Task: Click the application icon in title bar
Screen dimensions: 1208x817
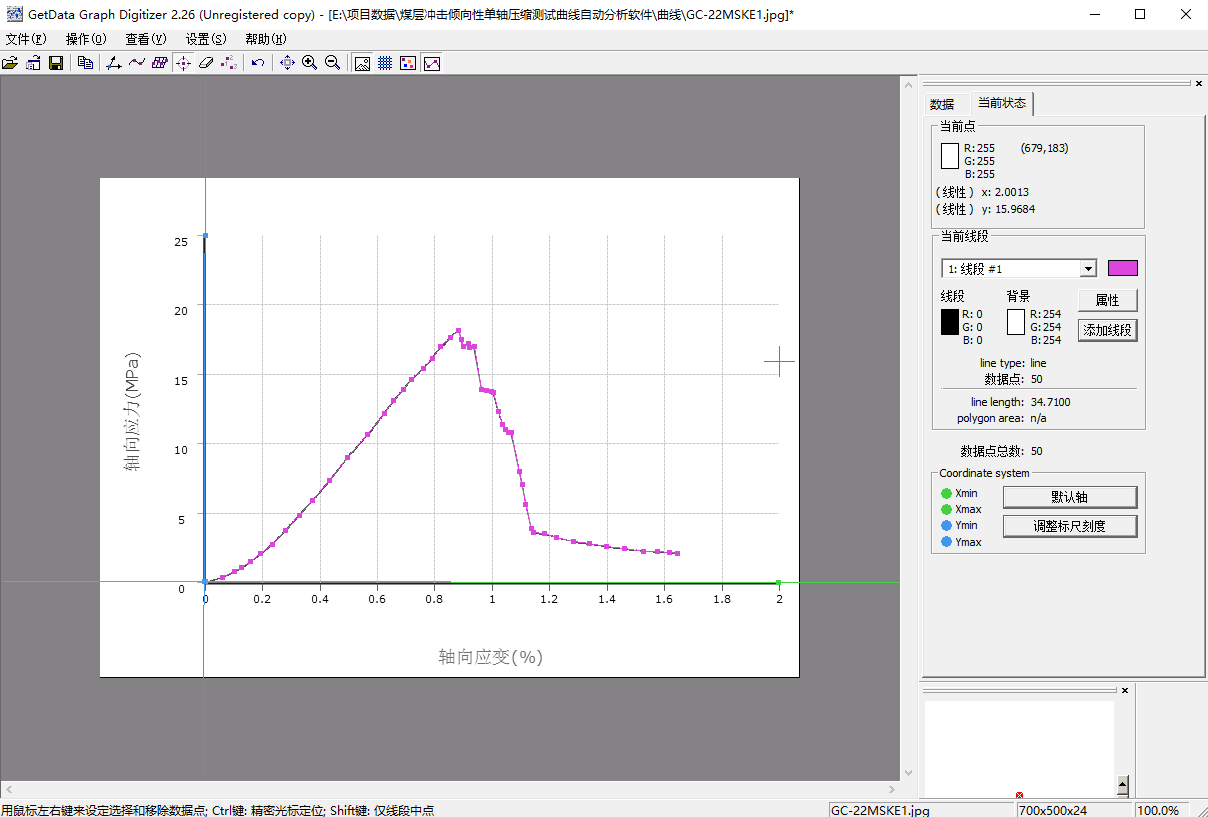Action: point(13,14)
